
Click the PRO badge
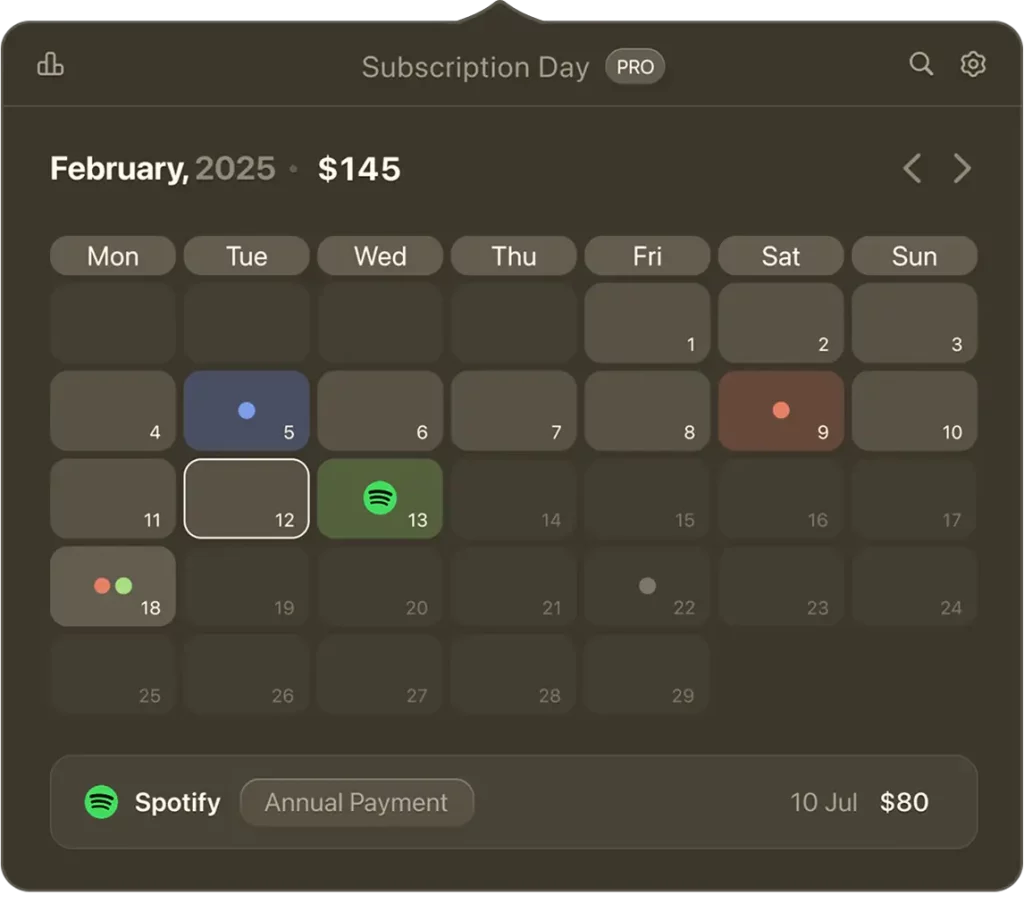click(x=635, y=67)
